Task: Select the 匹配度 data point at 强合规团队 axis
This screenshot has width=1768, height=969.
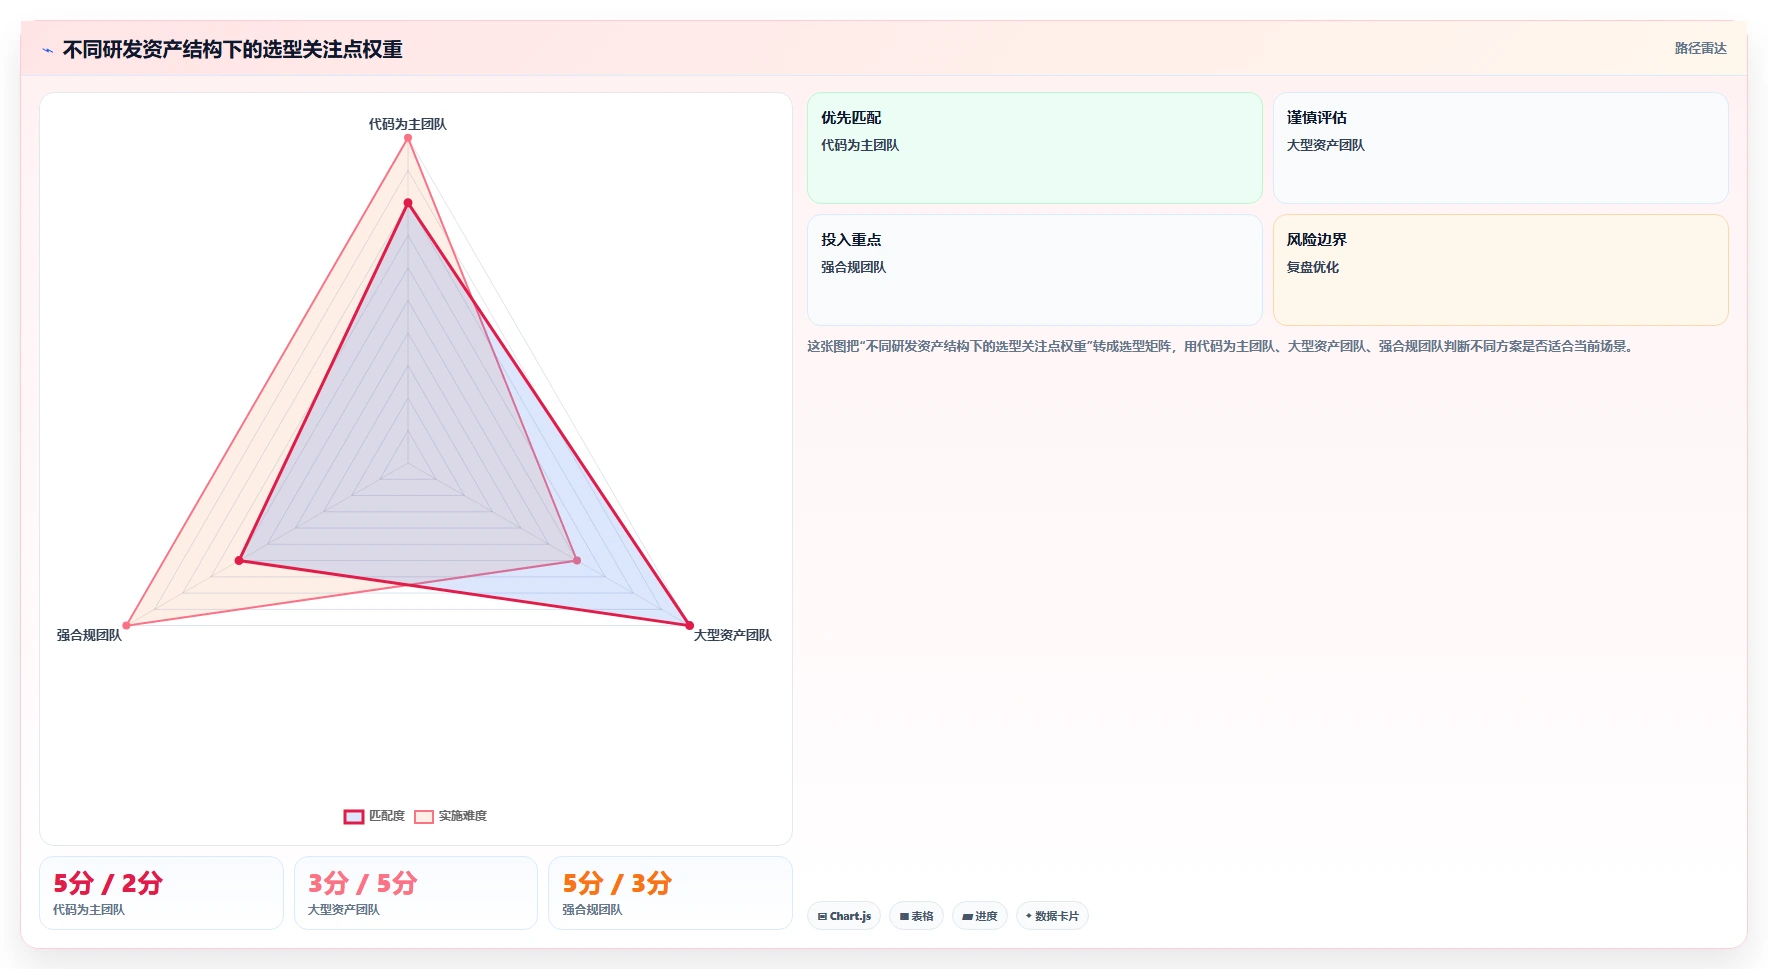Action: [239, 561]
